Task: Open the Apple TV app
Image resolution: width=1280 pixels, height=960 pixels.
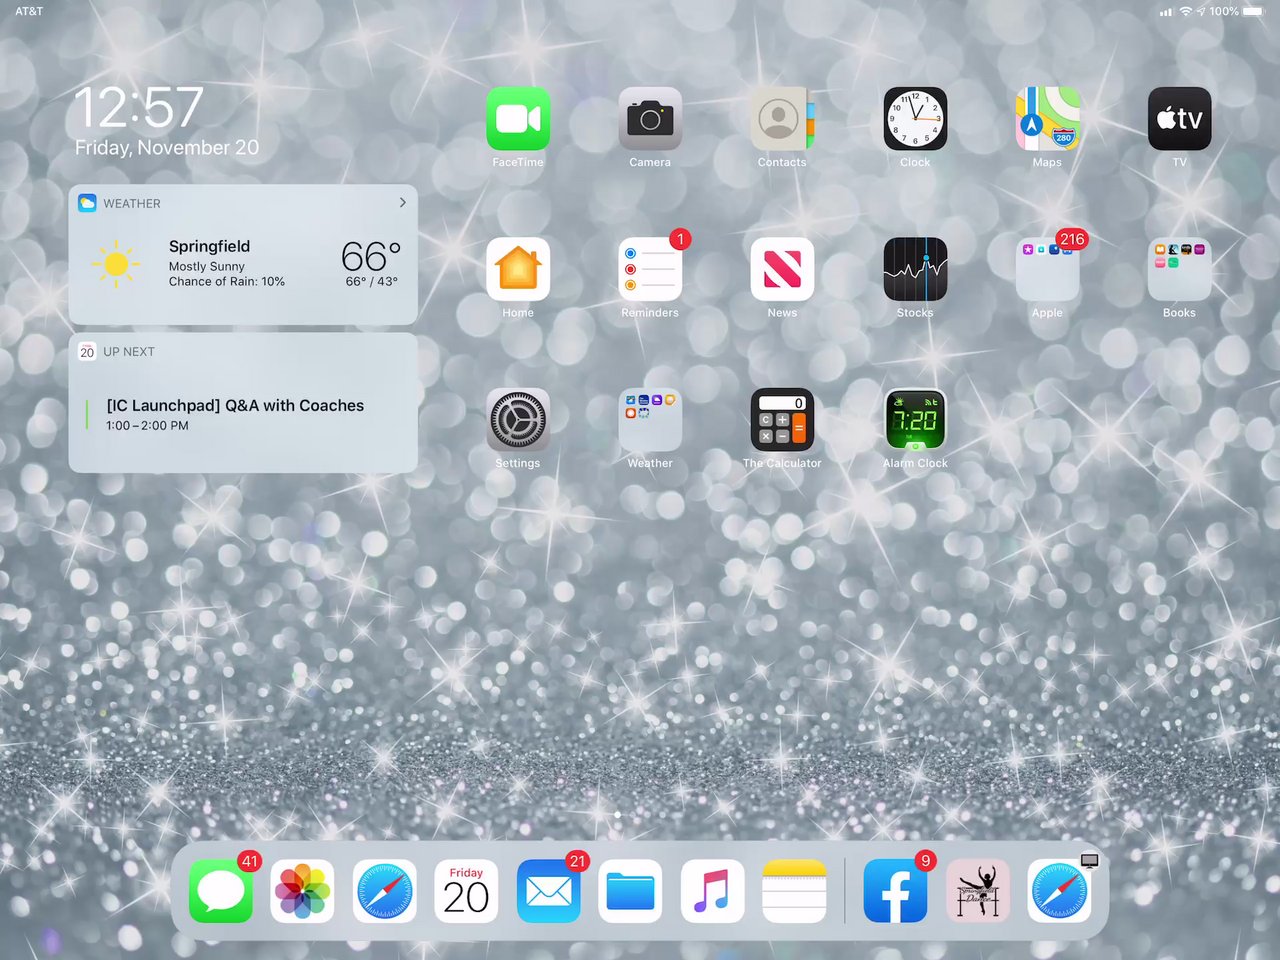Action: (1179, 119)
